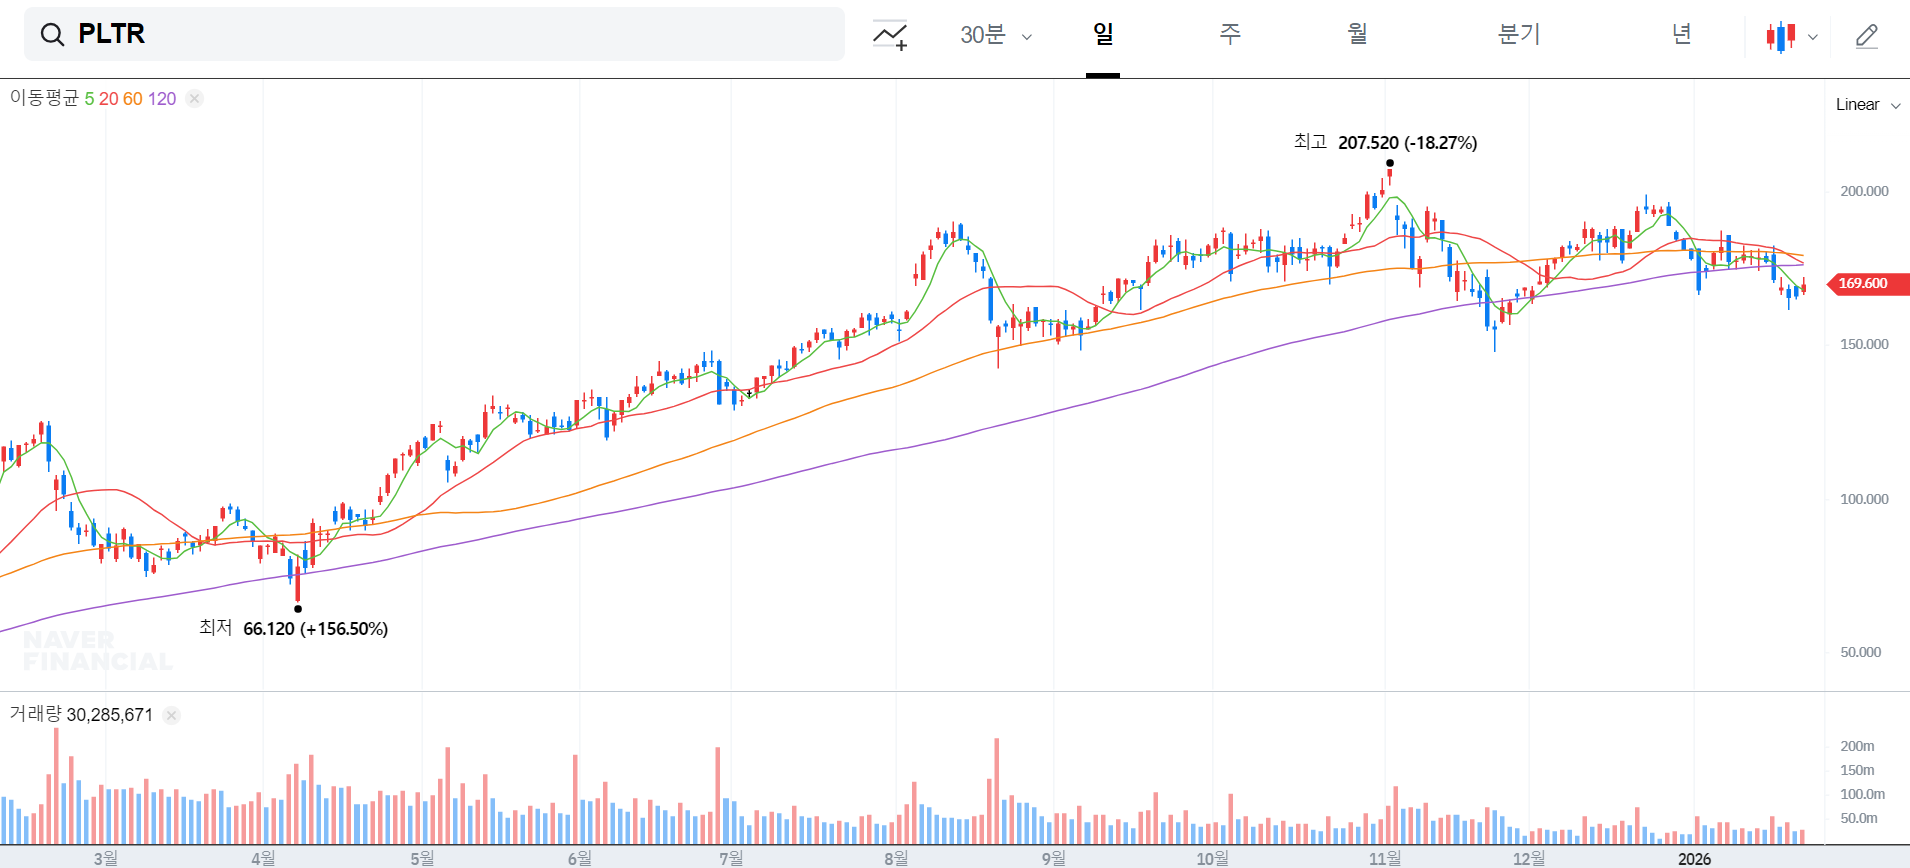Viewport: 1910px width, 868px height.
Task: Click the 200.000 price axis label
Action: [1864, 191]
